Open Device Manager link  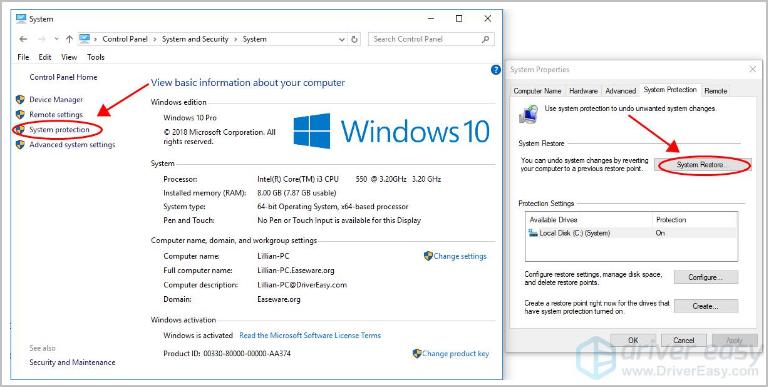(56, 100)
